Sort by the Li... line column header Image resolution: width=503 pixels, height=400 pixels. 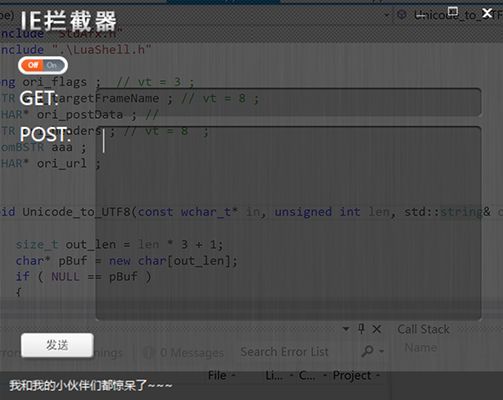pos(274,376)
